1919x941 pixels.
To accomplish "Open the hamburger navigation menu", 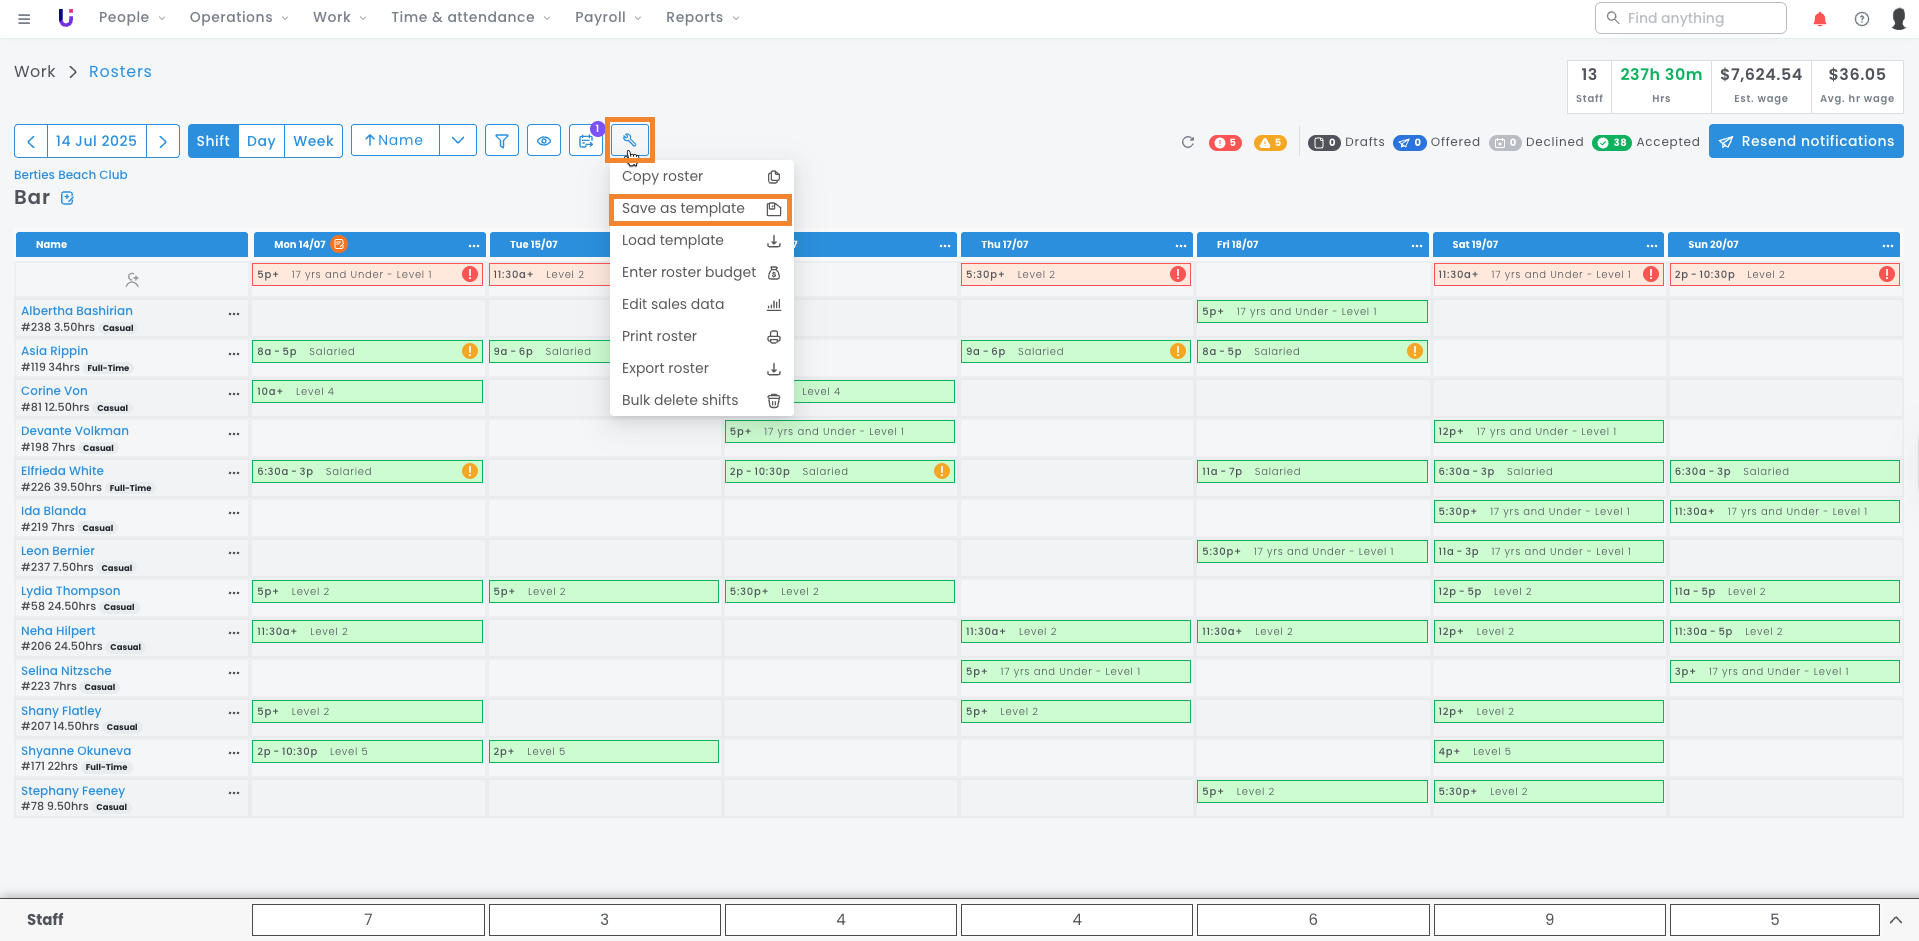I will click(x=24, y=18).
